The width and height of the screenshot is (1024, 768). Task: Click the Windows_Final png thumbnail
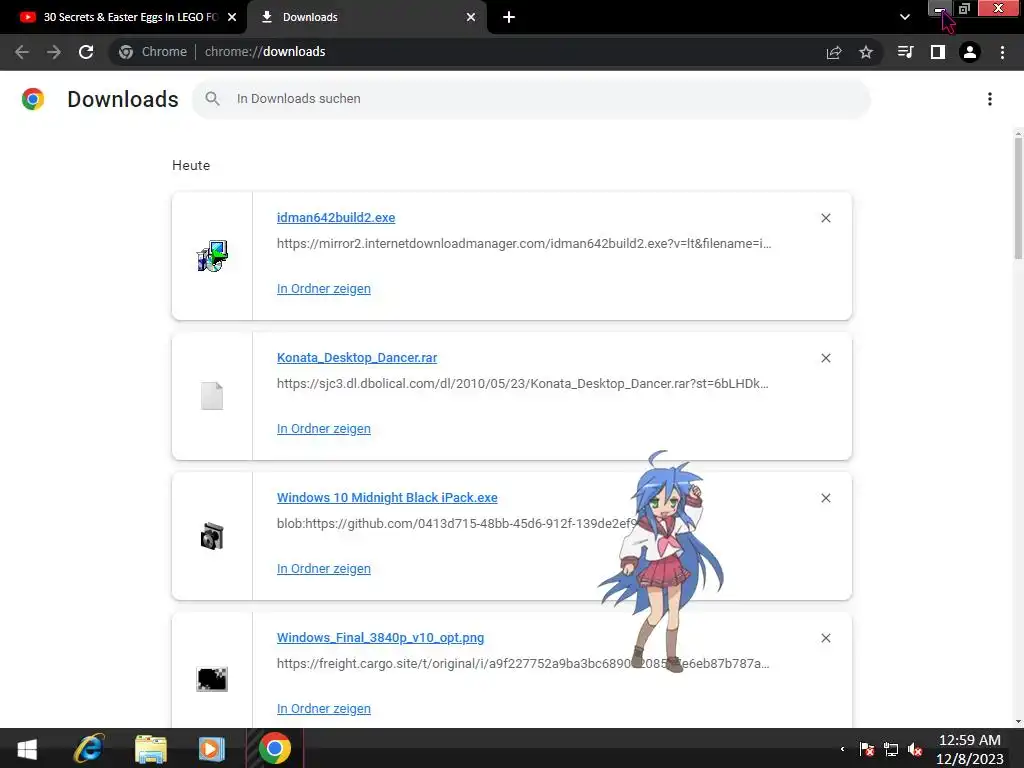pos(212,679)
